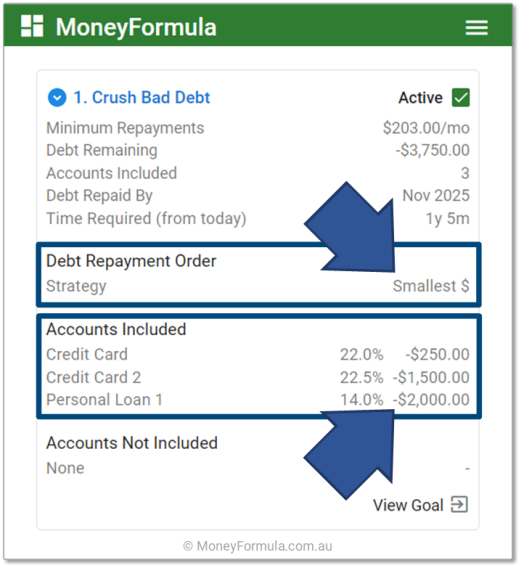Click the 'Debt Remaining' label
The image size is (518, 565).
pos(102,151)
